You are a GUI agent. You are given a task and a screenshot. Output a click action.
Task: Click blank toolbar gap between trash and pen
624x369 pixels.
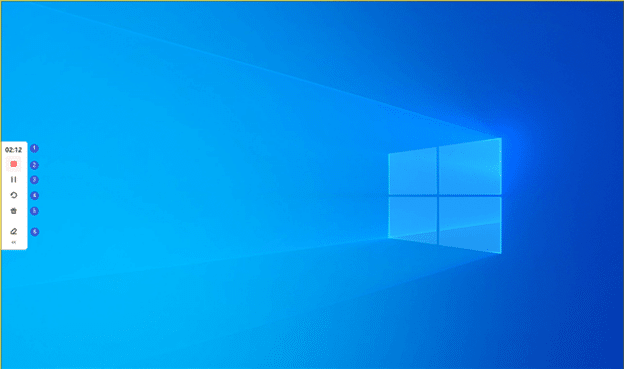[14, 221]
